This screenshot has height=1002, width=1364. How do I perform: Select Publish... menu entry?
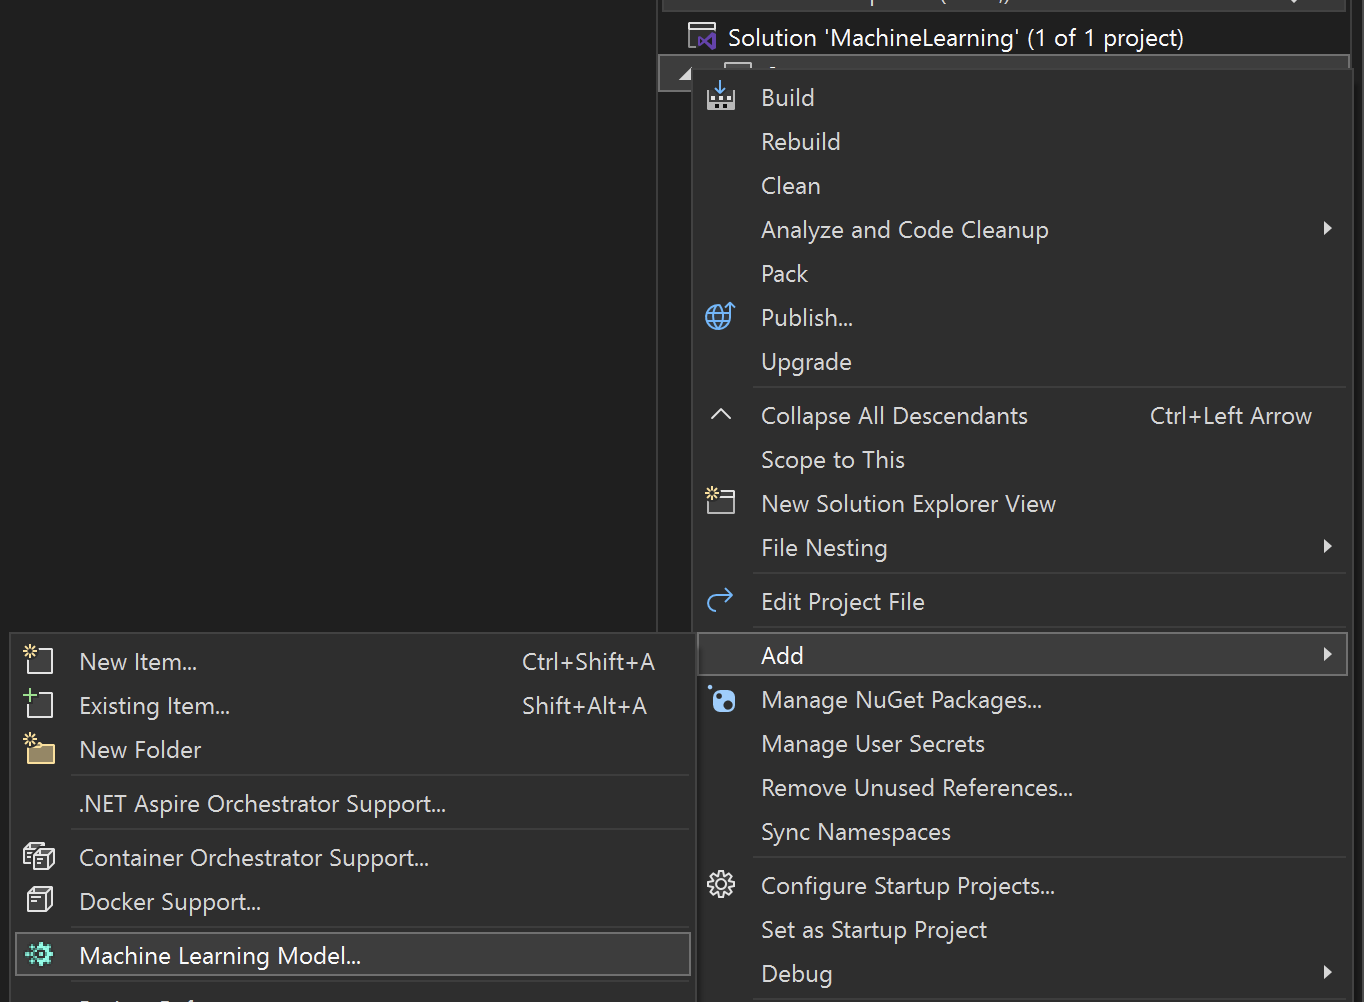pos(1022,318)
